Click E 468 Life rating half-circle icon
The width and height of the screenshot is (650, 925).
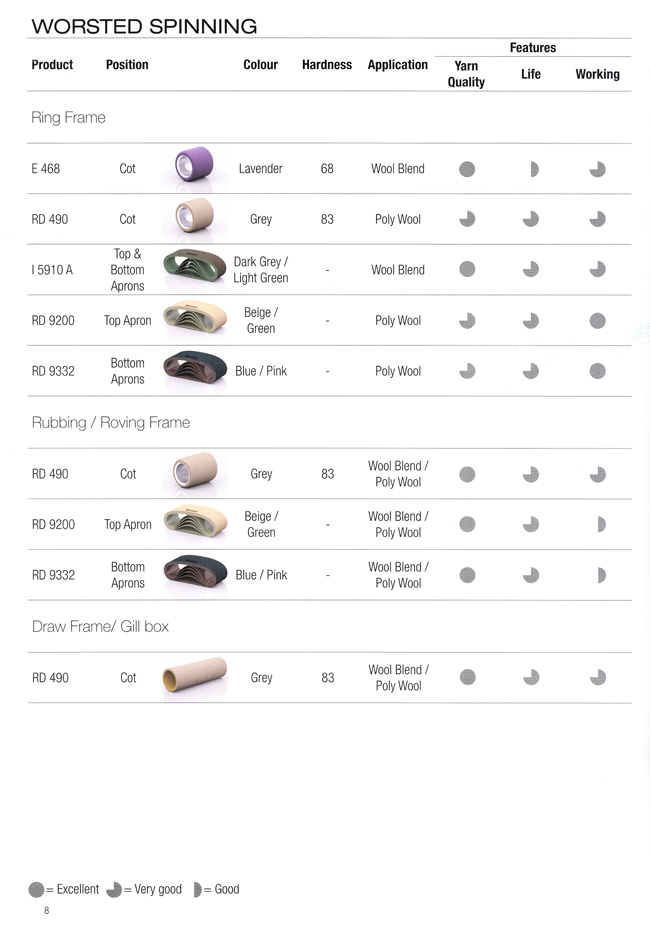(534, 169)
